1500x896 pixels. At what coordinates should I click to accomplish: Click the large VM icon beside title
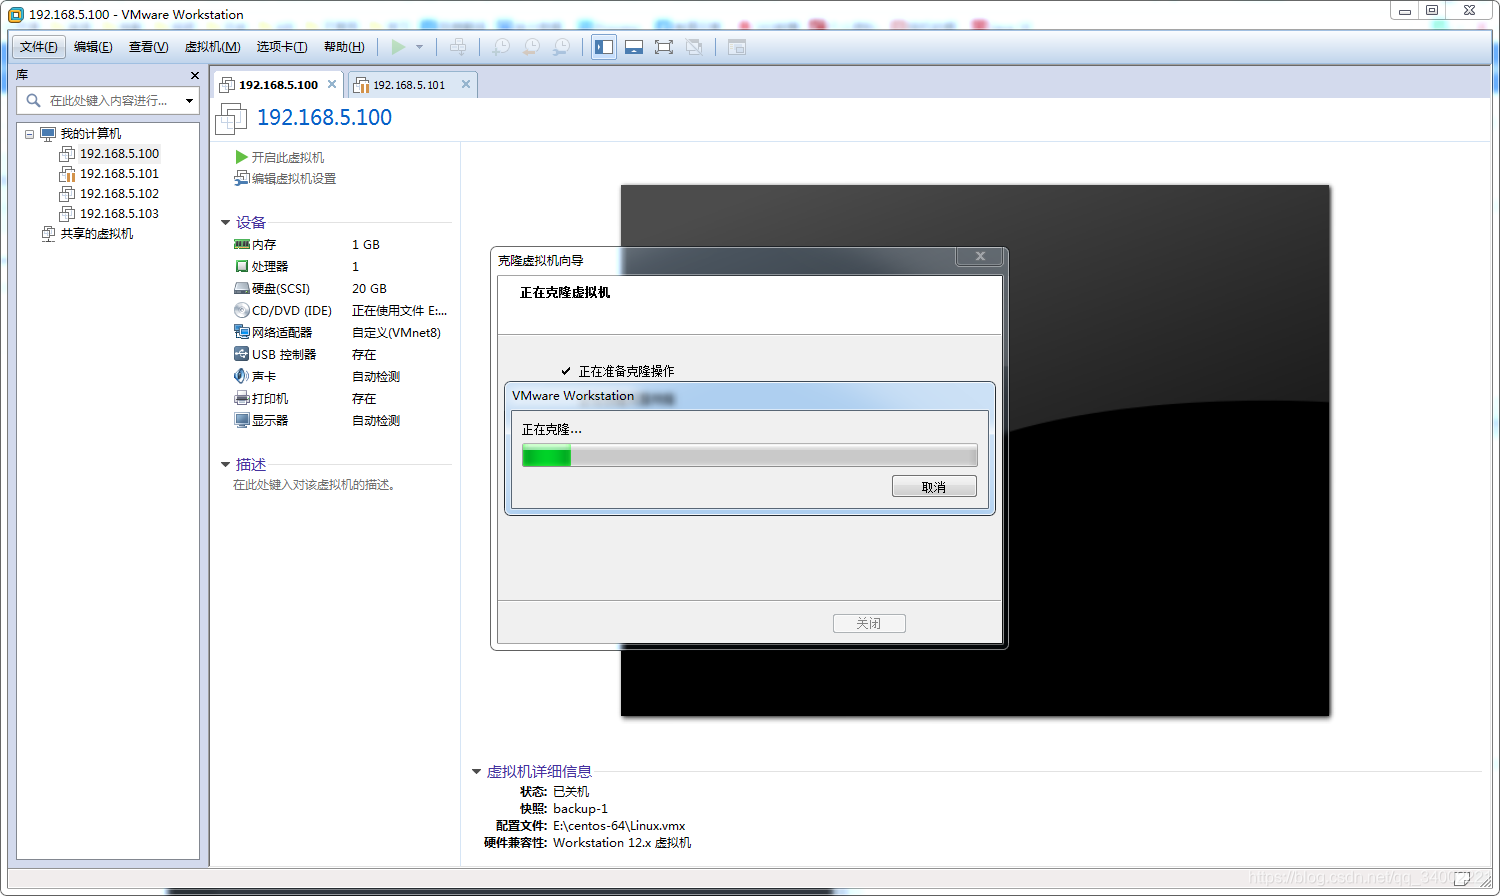point(231,119)
